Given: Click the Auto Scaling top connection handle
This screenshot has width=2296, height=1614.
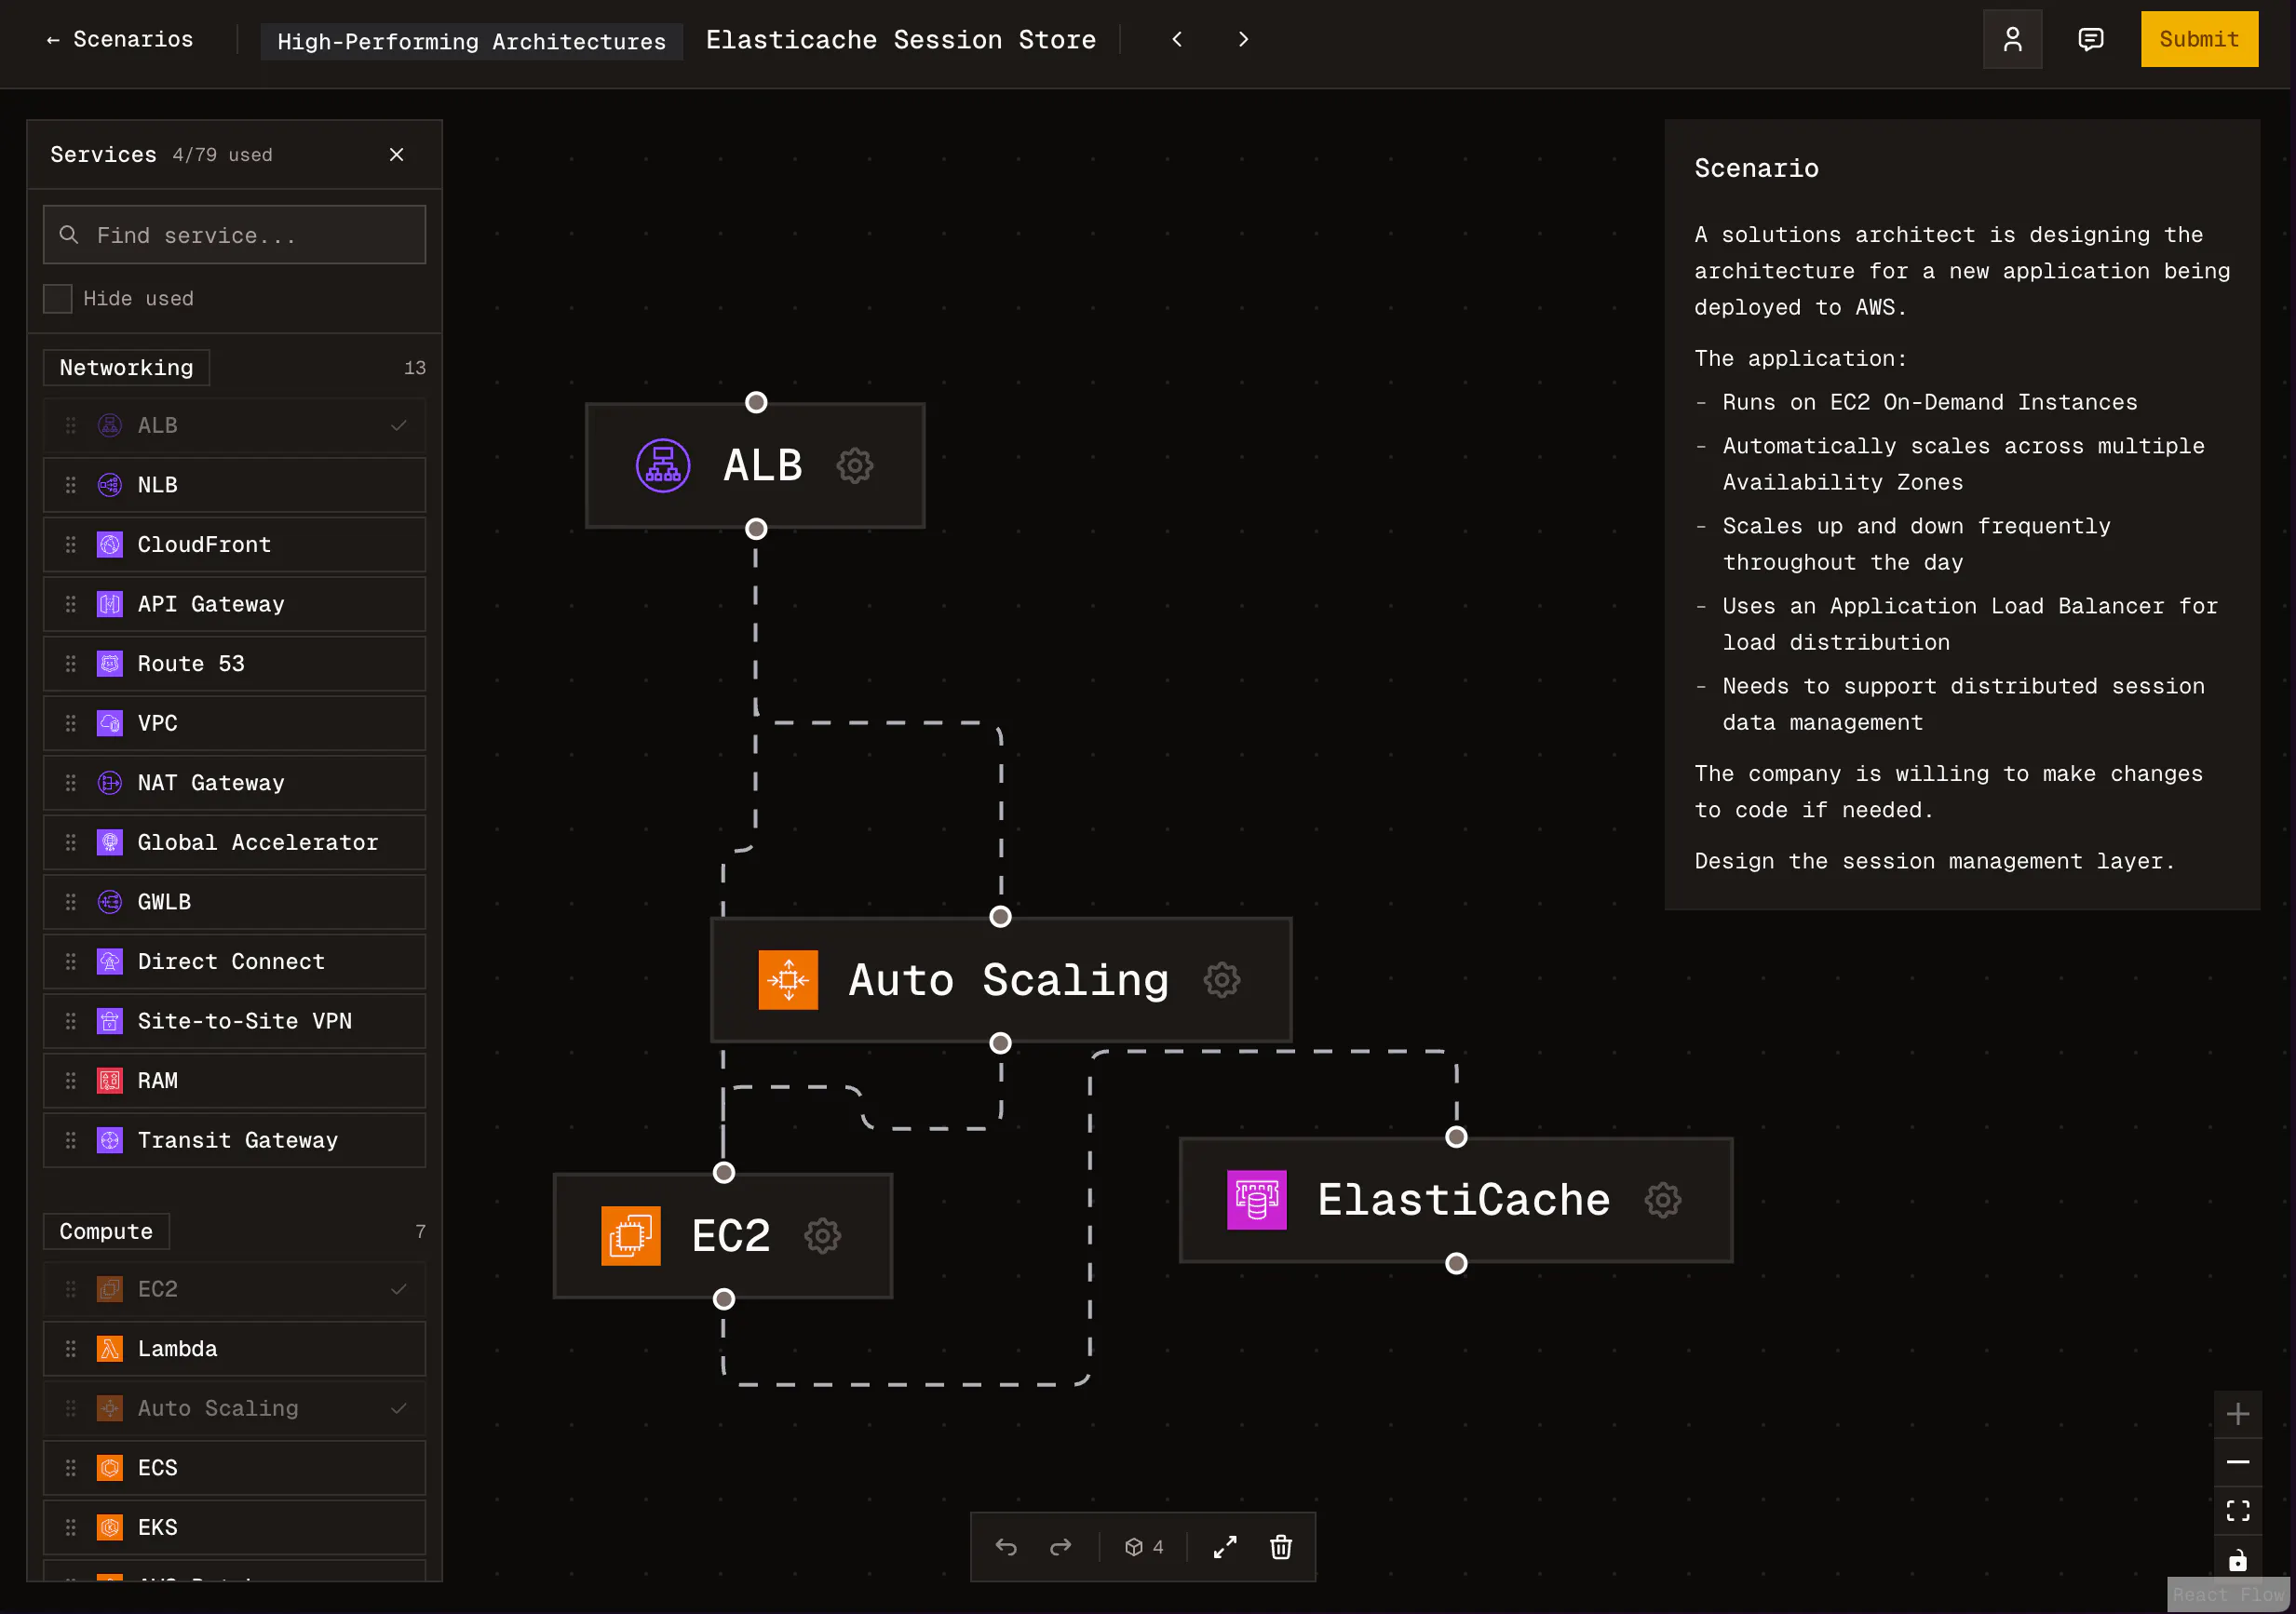Looking at the screenshot, I should point(1000,917).
